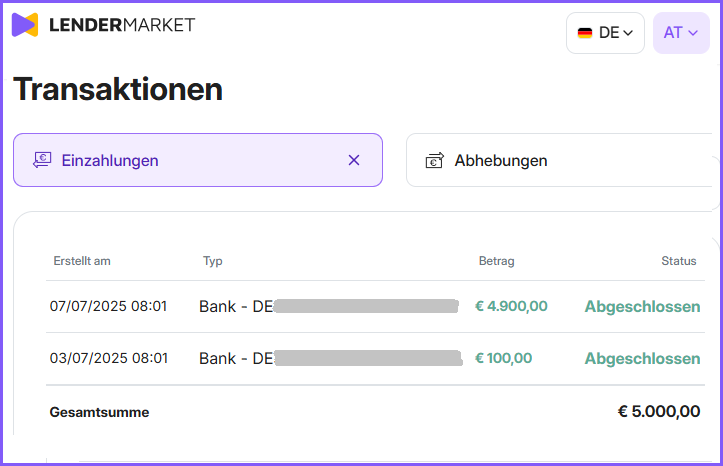This screenshot has height=466, width=723.
Task: Click the Einzahlungen deposit icon
Action: tap(42, 160)
